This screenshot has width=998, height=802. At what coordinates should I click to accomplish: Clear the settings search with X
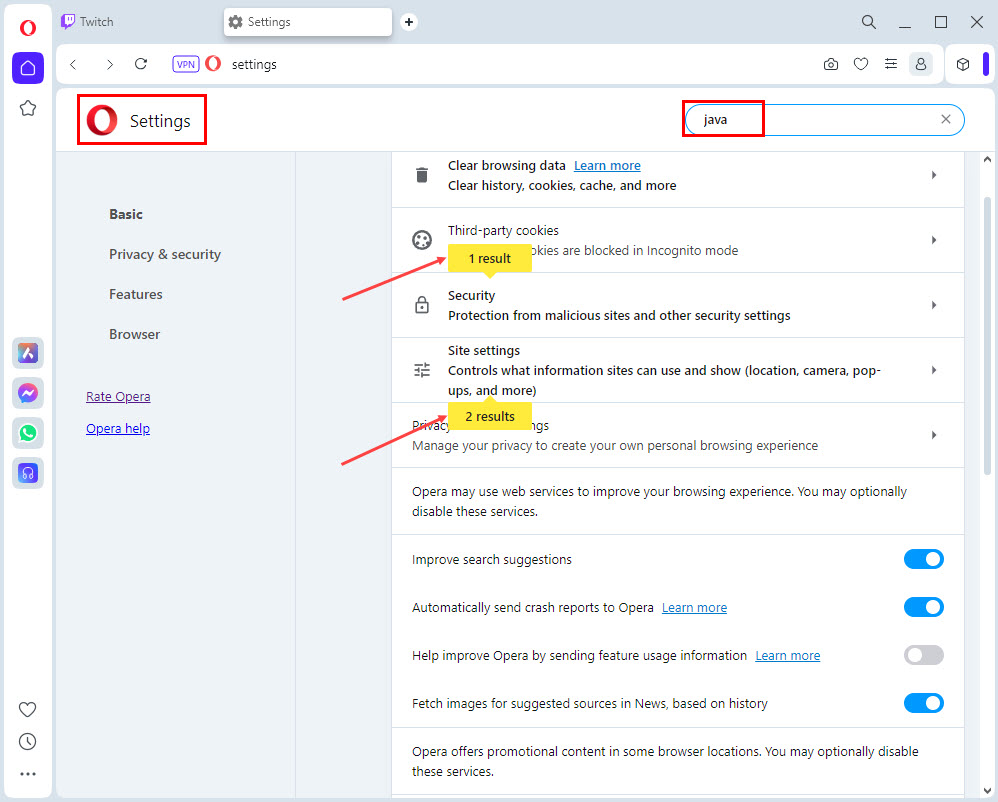946,120
